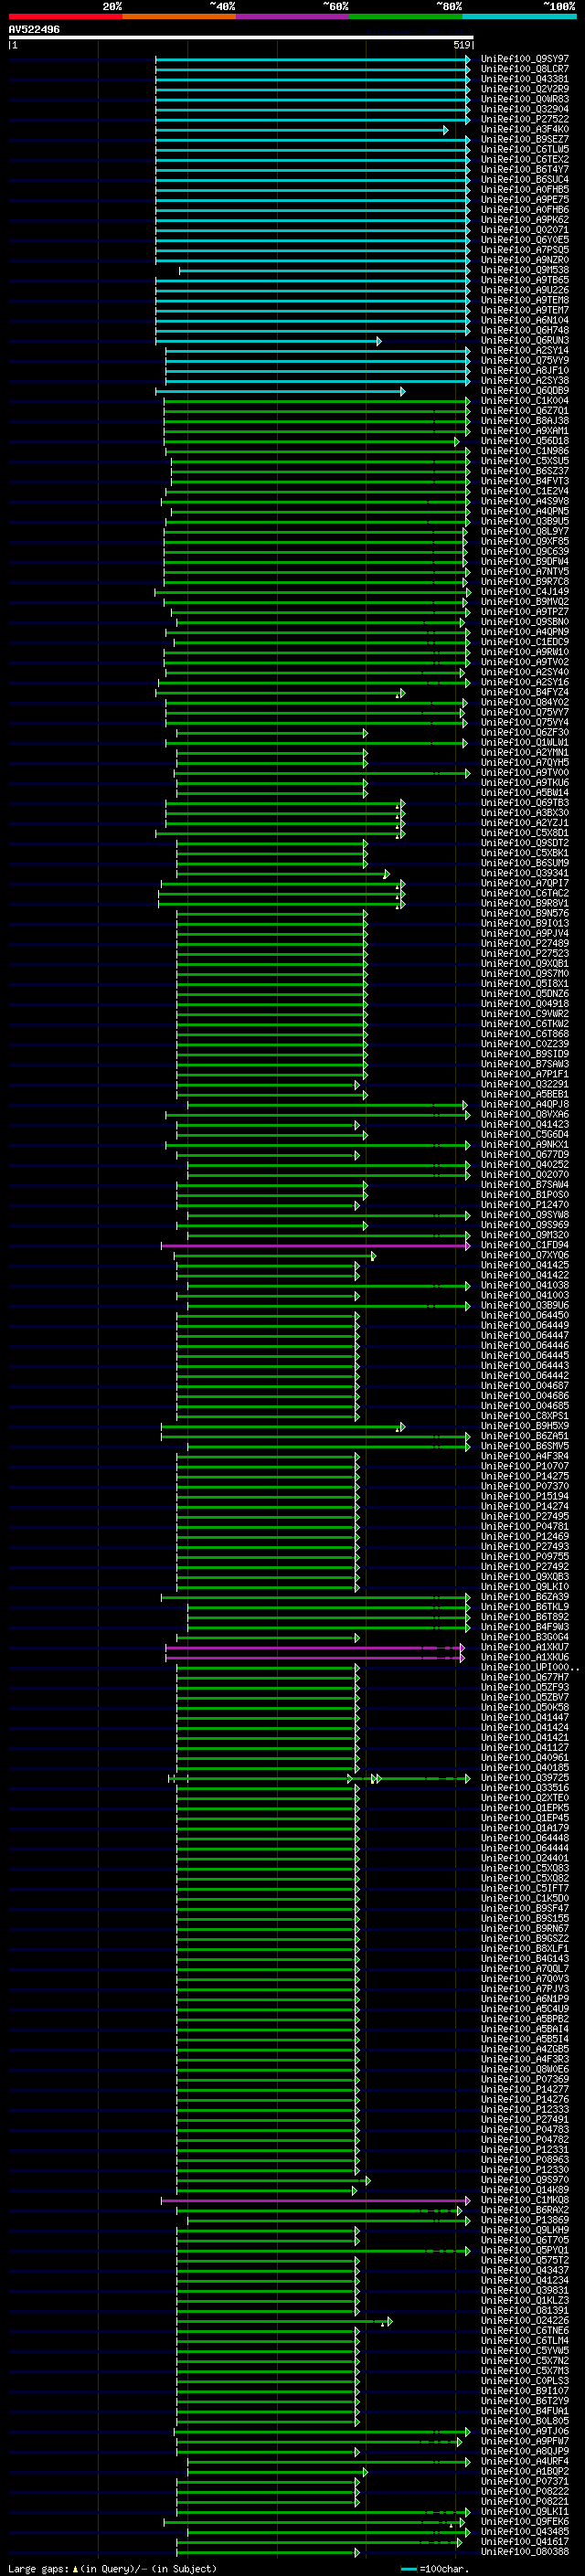Click the UniRef100_P07370 label
The image size is (585, 2576).
(524, 1487)
